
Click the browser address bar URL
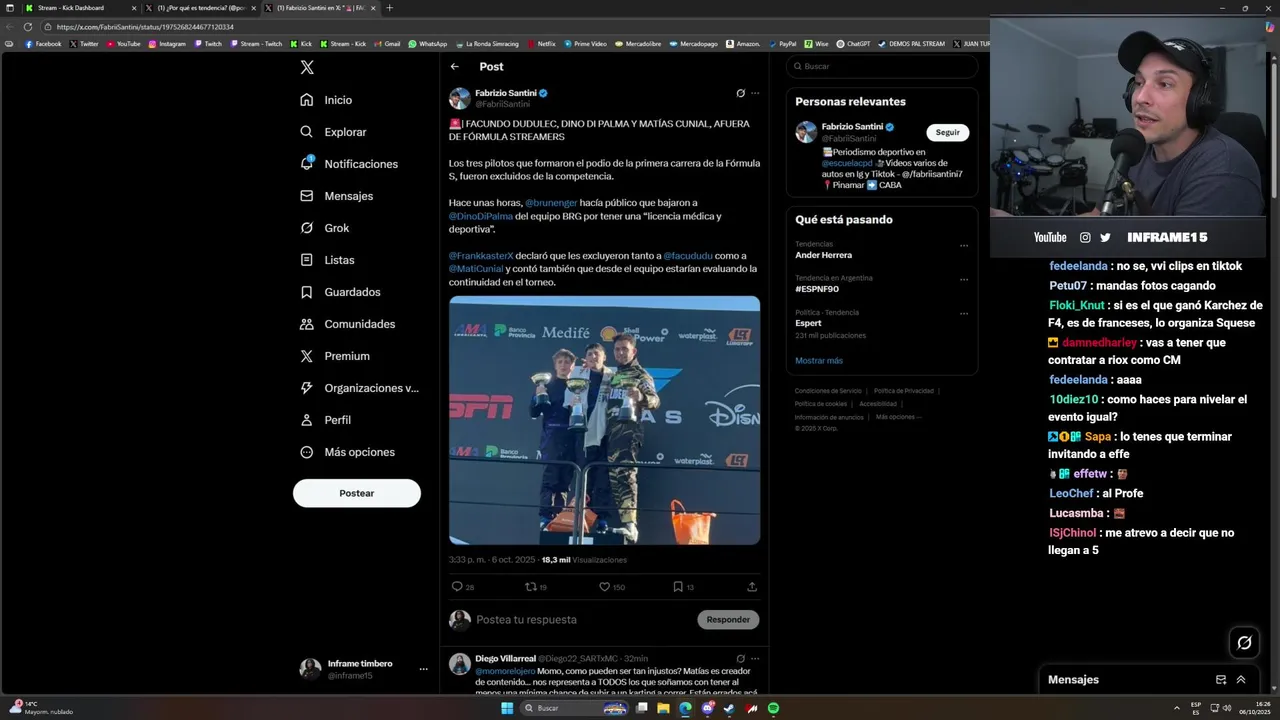[145, 27]
